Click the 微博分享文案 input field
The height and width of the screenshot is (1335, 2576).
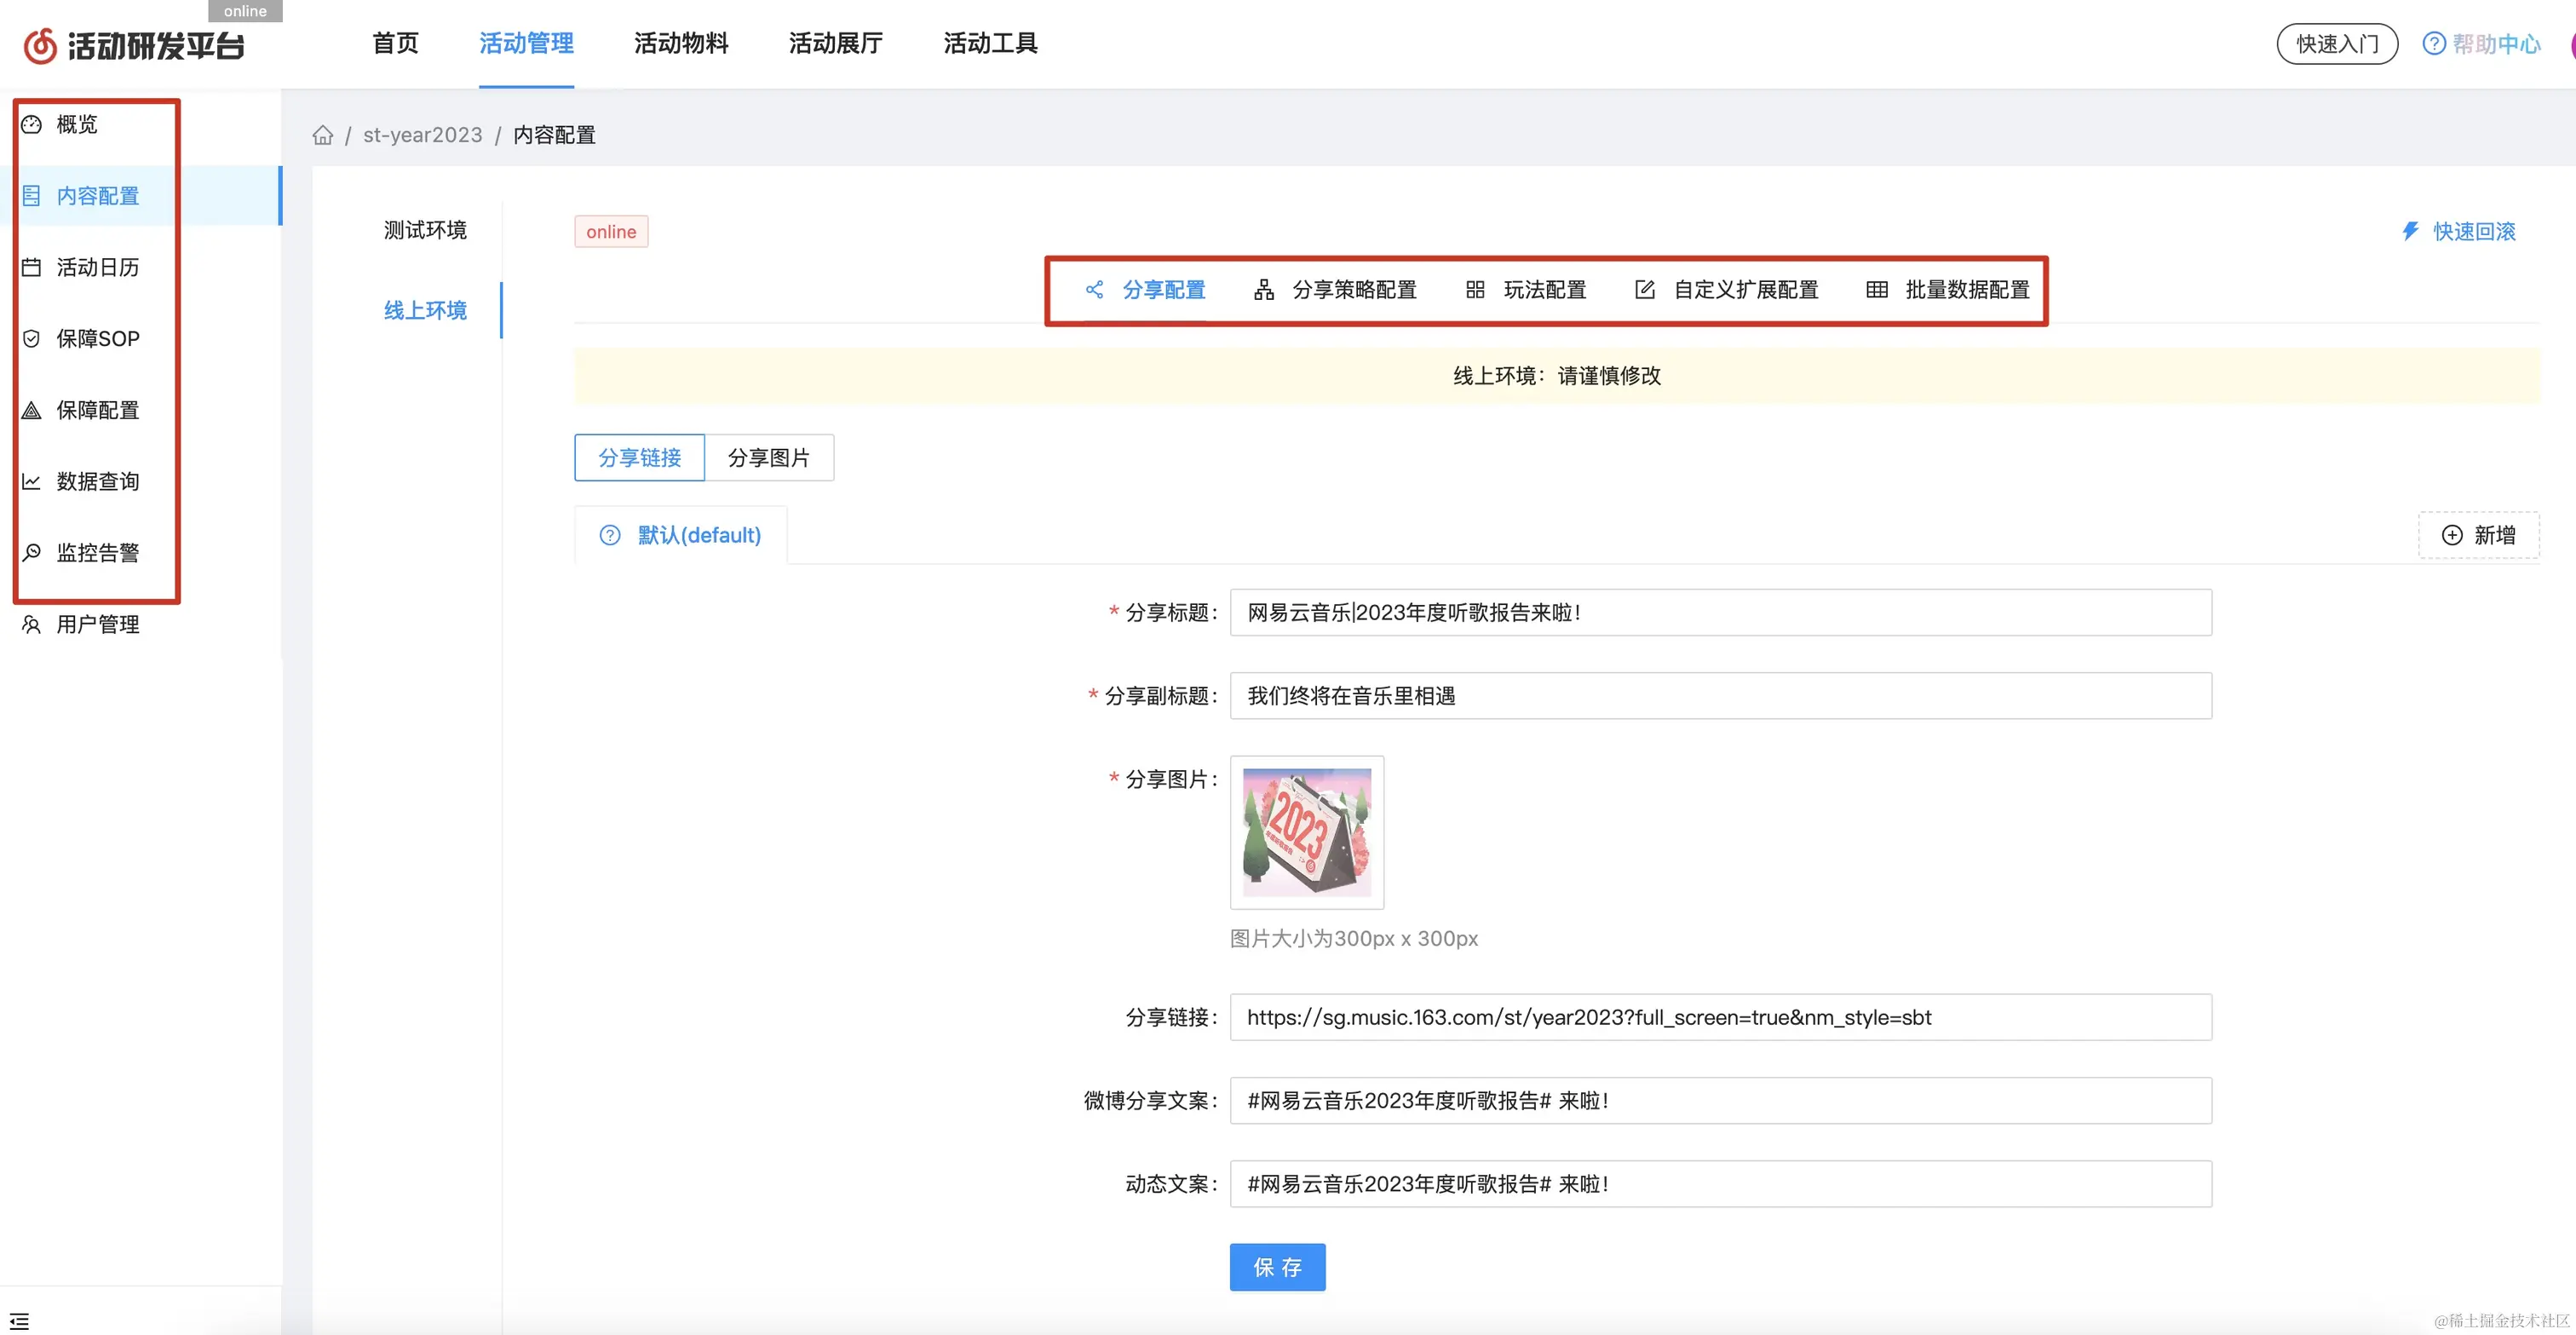1720,1100
